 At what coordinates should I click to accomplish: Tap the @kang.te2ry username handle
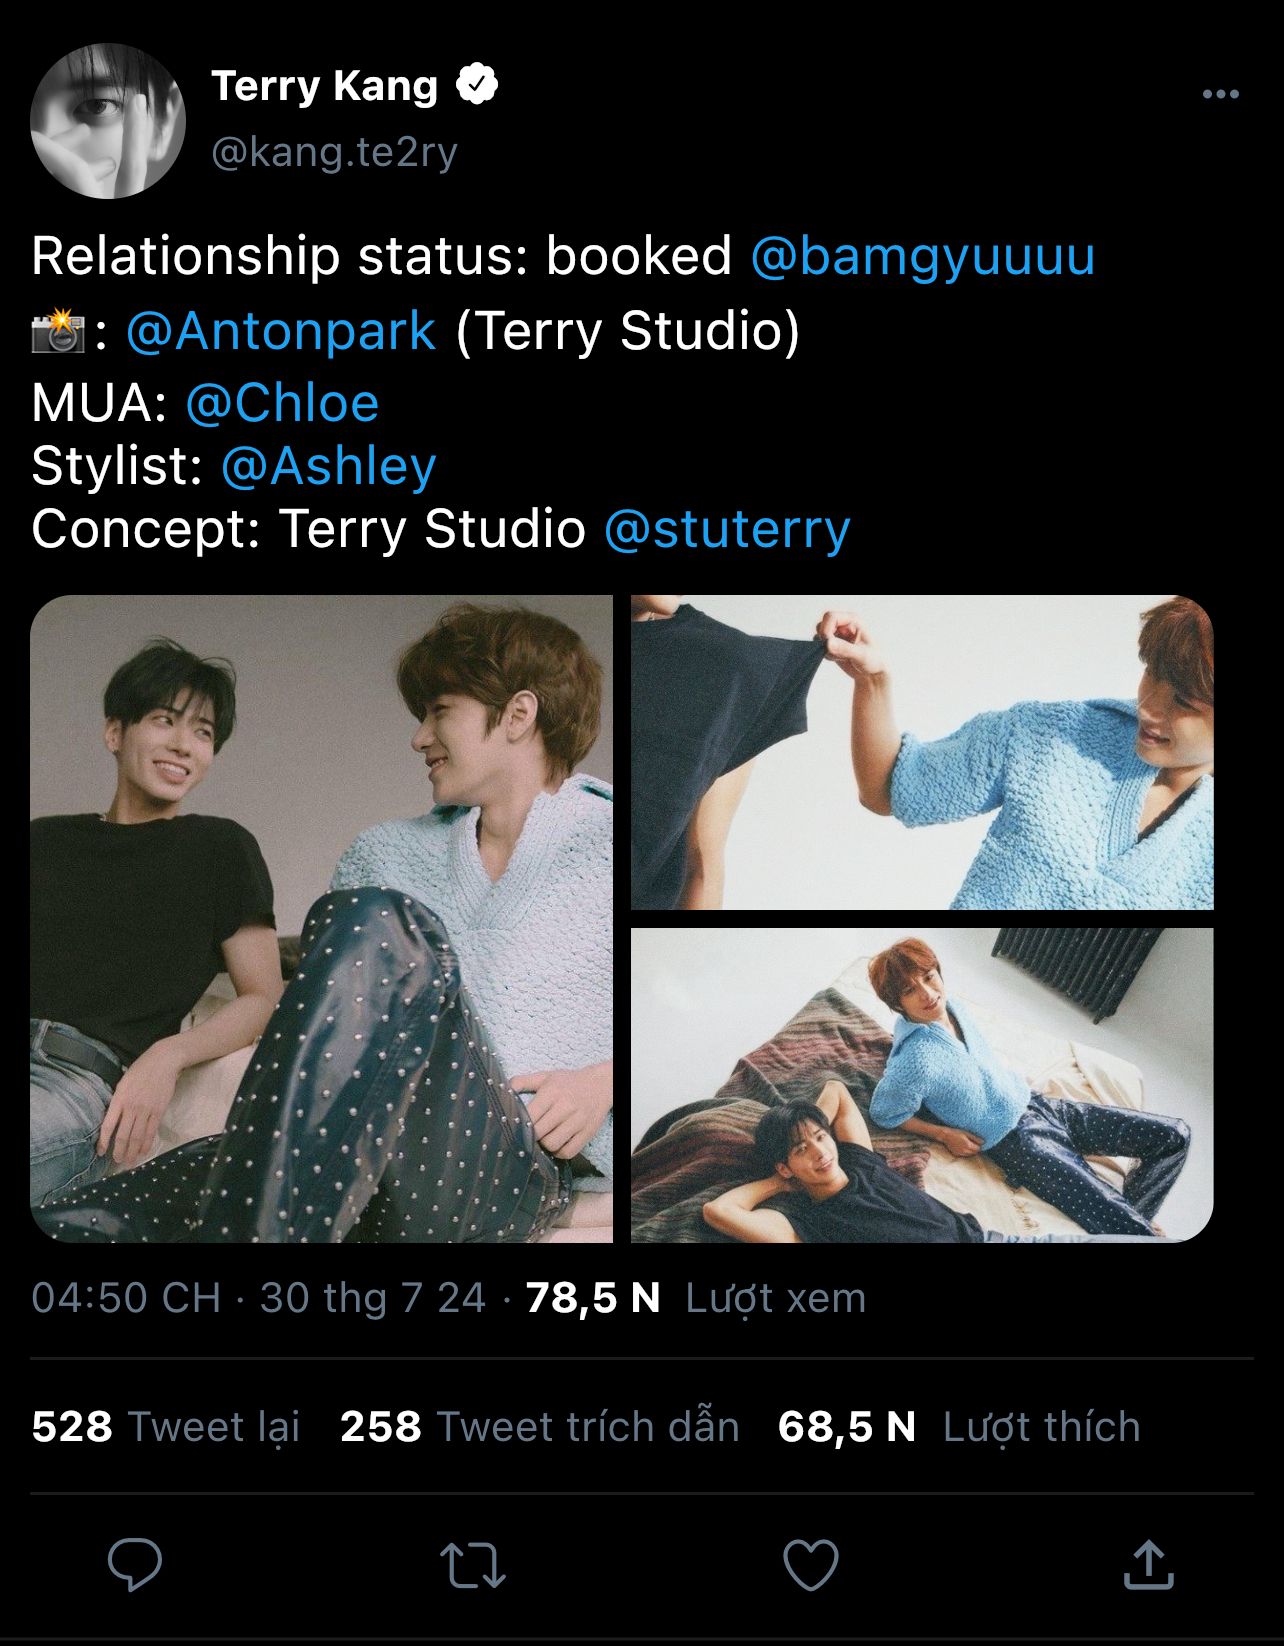(334, 152)
